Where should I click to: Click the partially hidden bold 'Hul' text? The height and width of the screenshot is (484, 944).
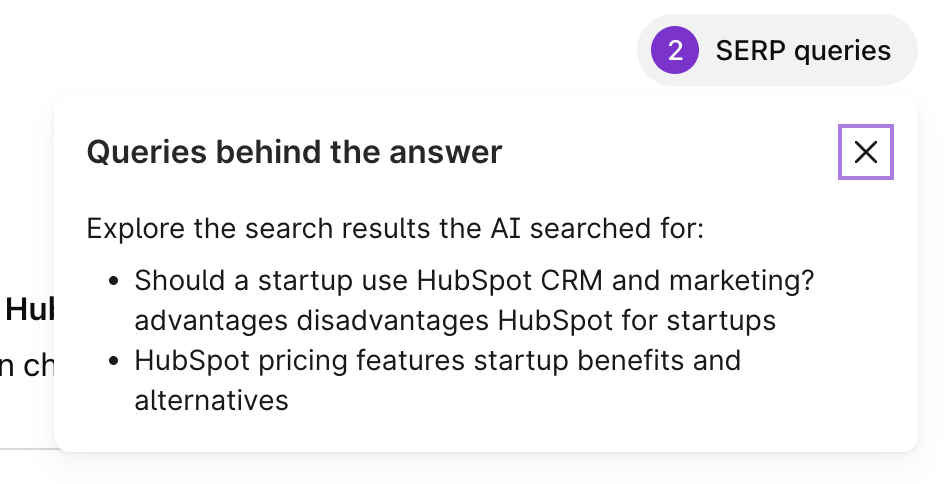pos(28,310)
